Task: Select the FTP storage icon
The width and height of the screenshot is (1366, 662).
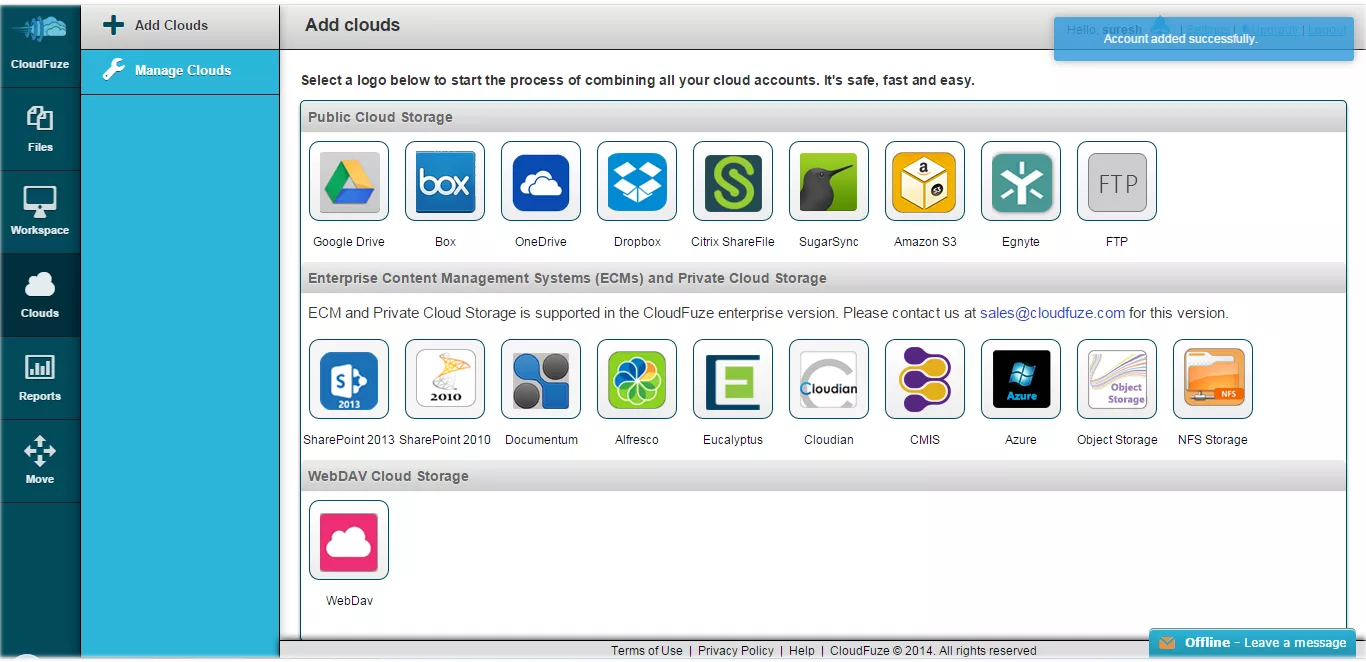Action: [1117, 181]
